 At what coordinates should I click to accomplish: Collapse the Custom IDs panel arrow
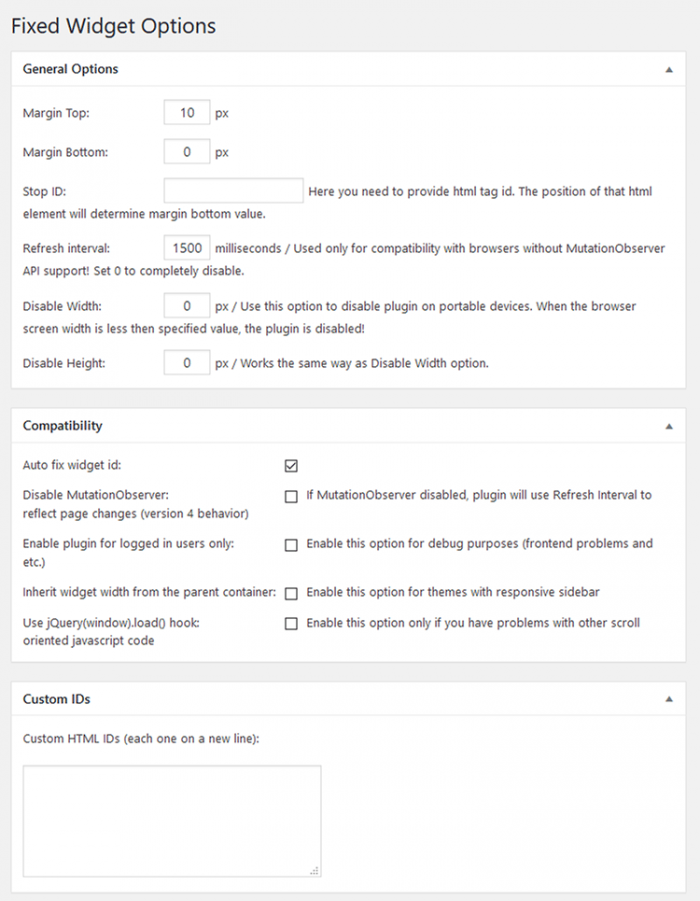pos(668,699)
